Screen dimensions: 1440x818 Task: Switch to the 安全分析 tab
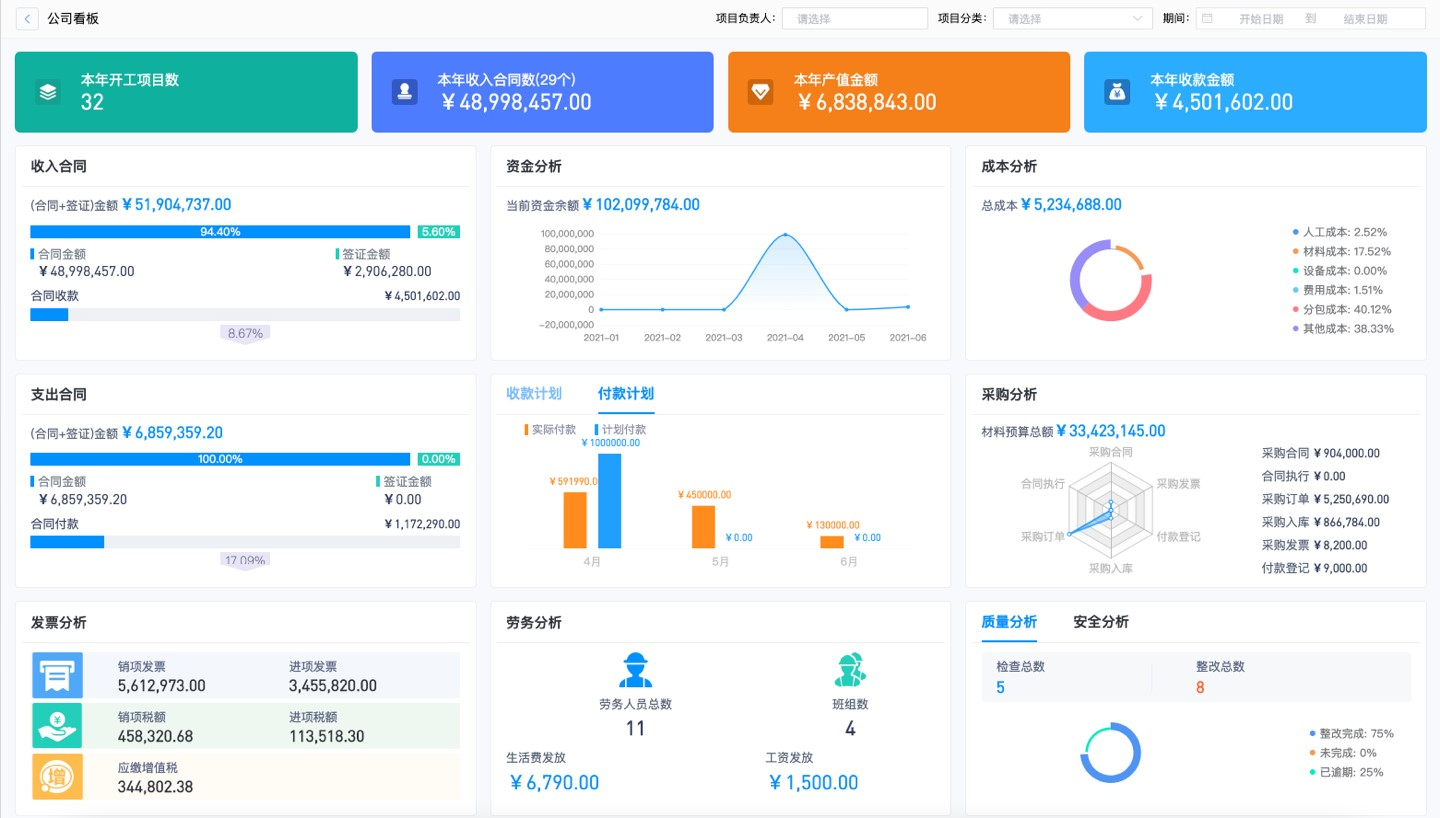tap(1100, 622)
